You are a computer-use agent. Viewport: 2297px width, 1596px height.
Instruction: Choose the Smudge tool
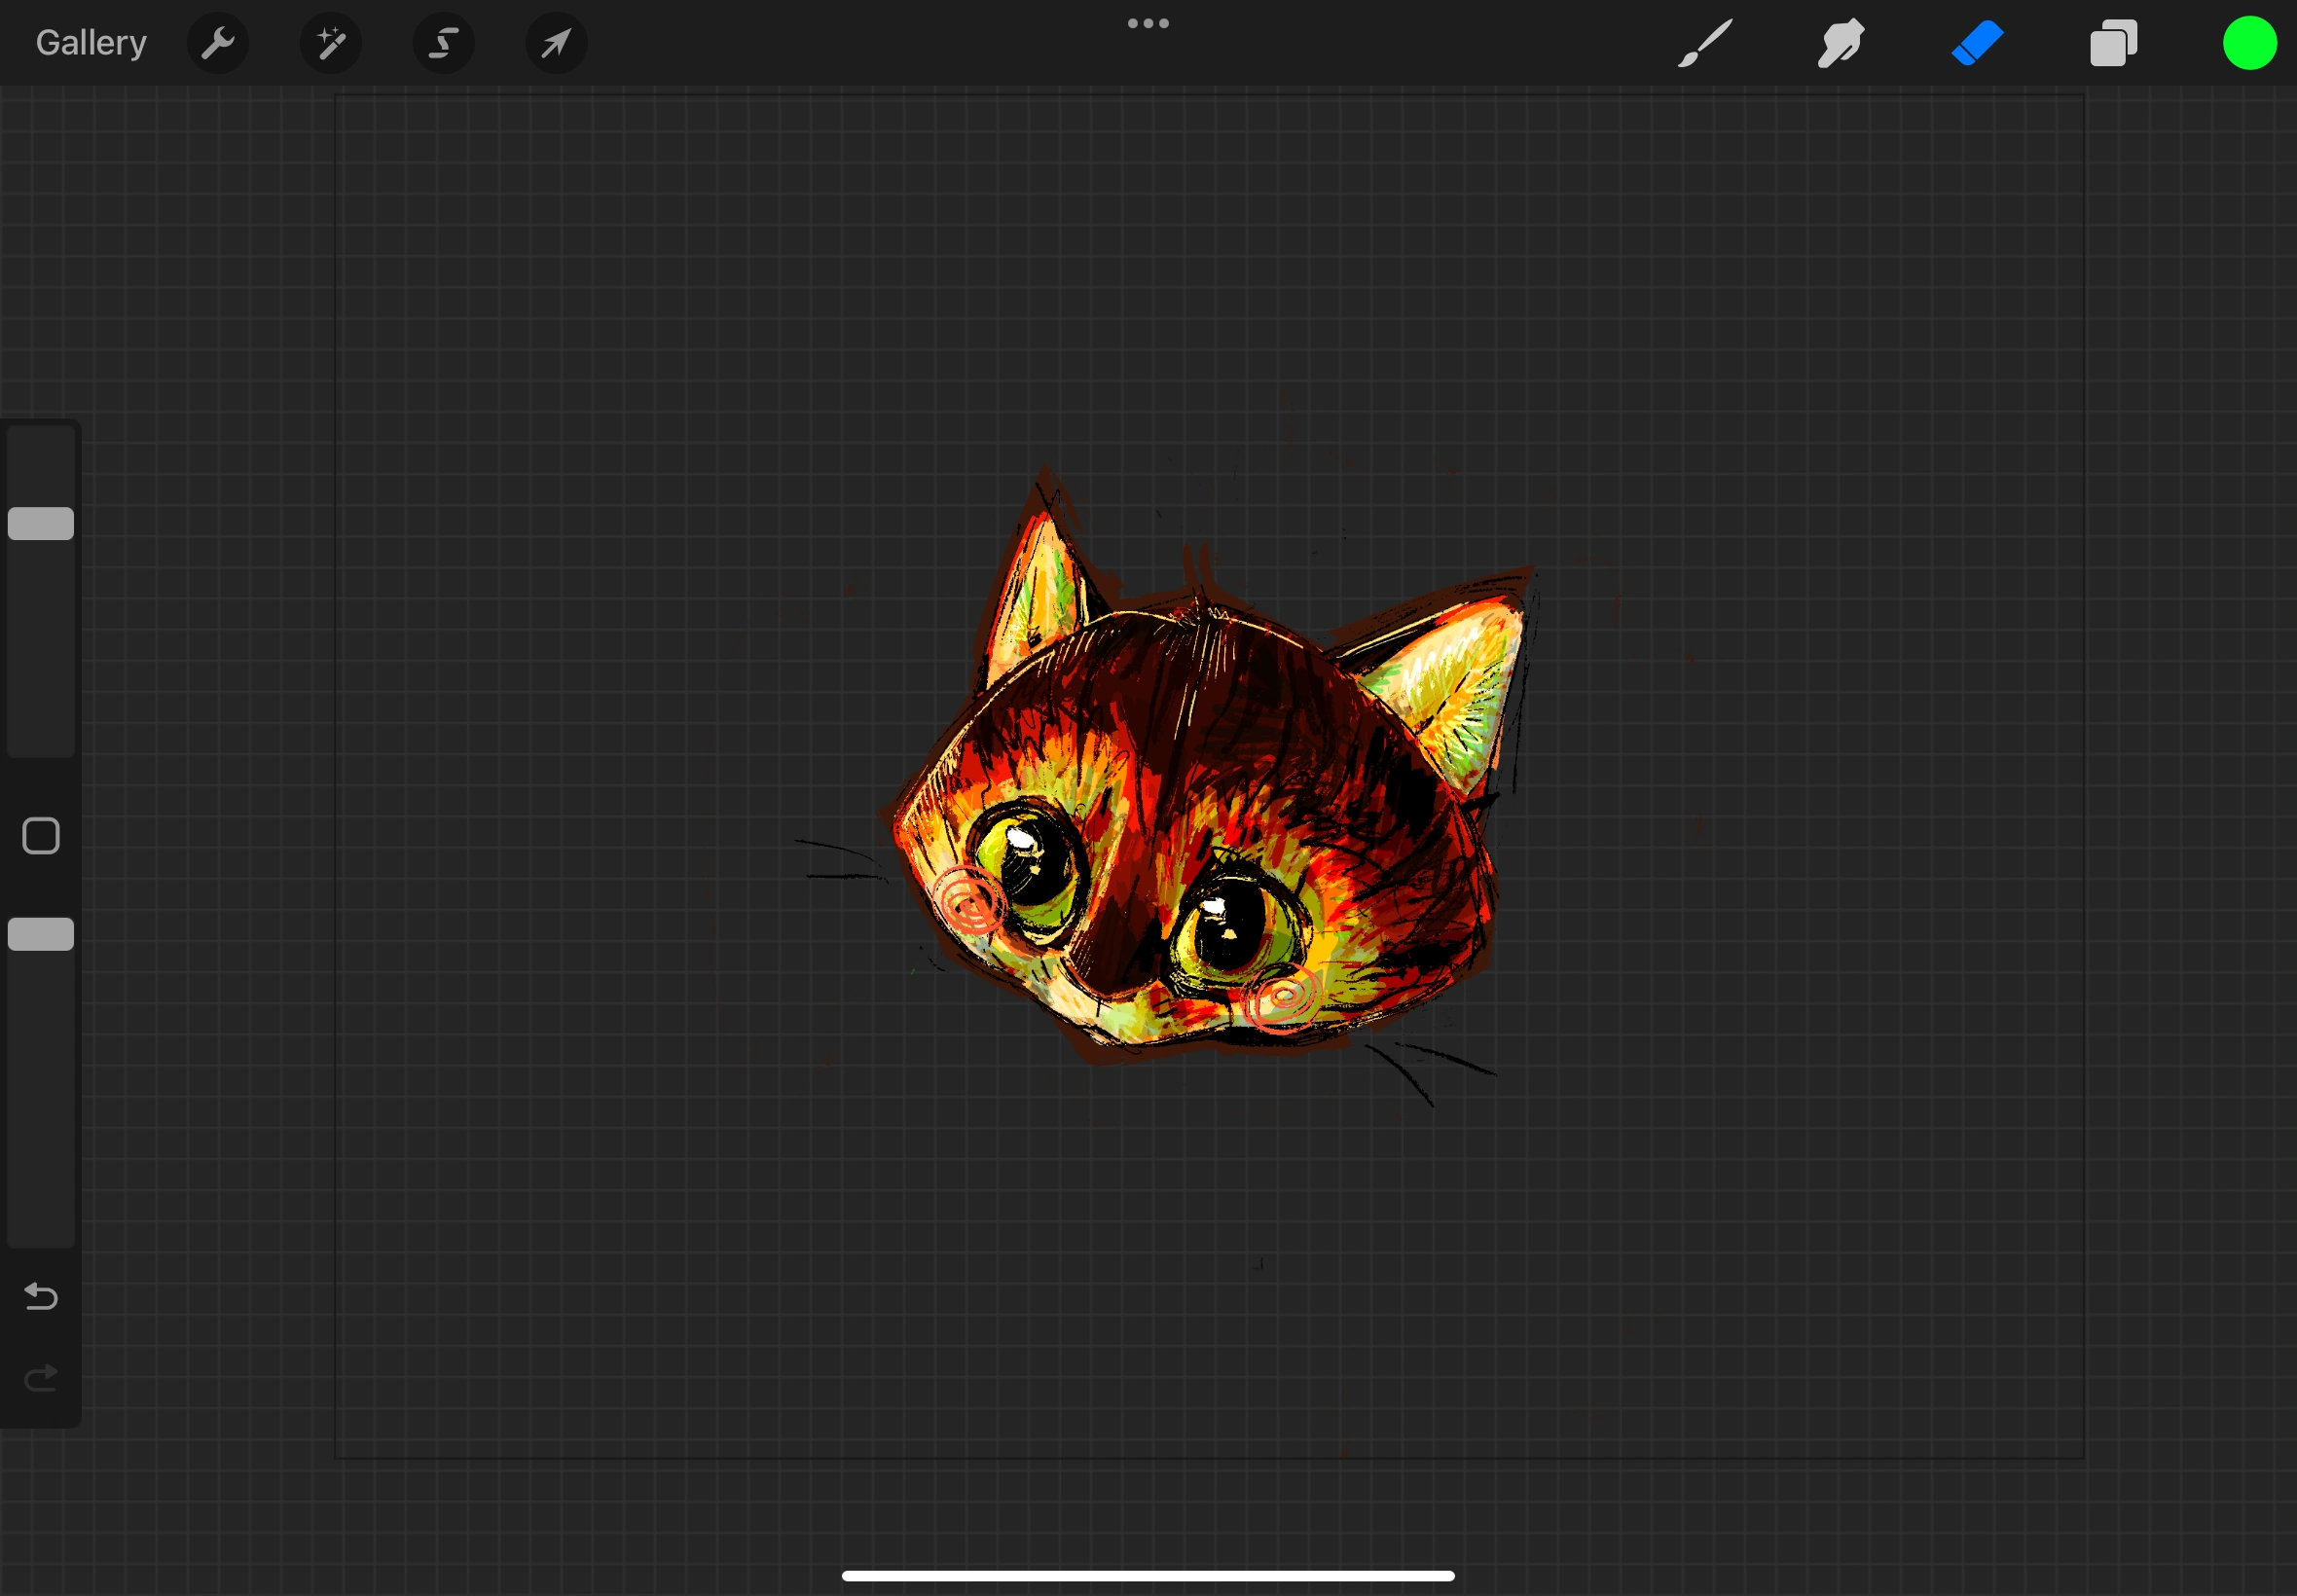[1840, 42]
